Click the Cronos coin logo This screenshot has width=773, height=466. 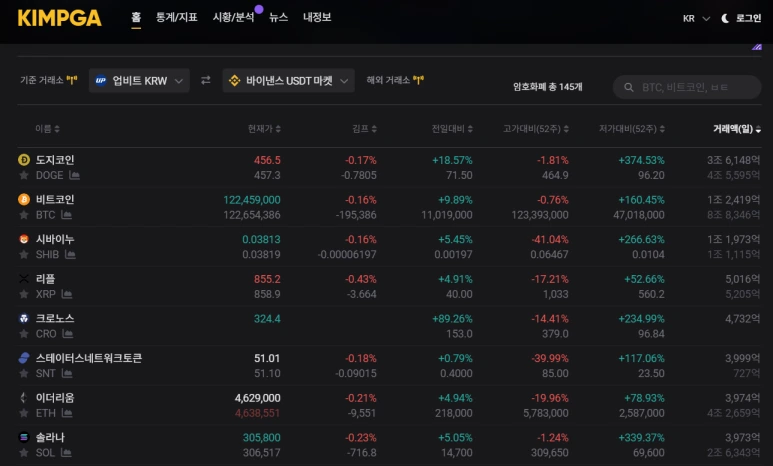click(24, 319)
